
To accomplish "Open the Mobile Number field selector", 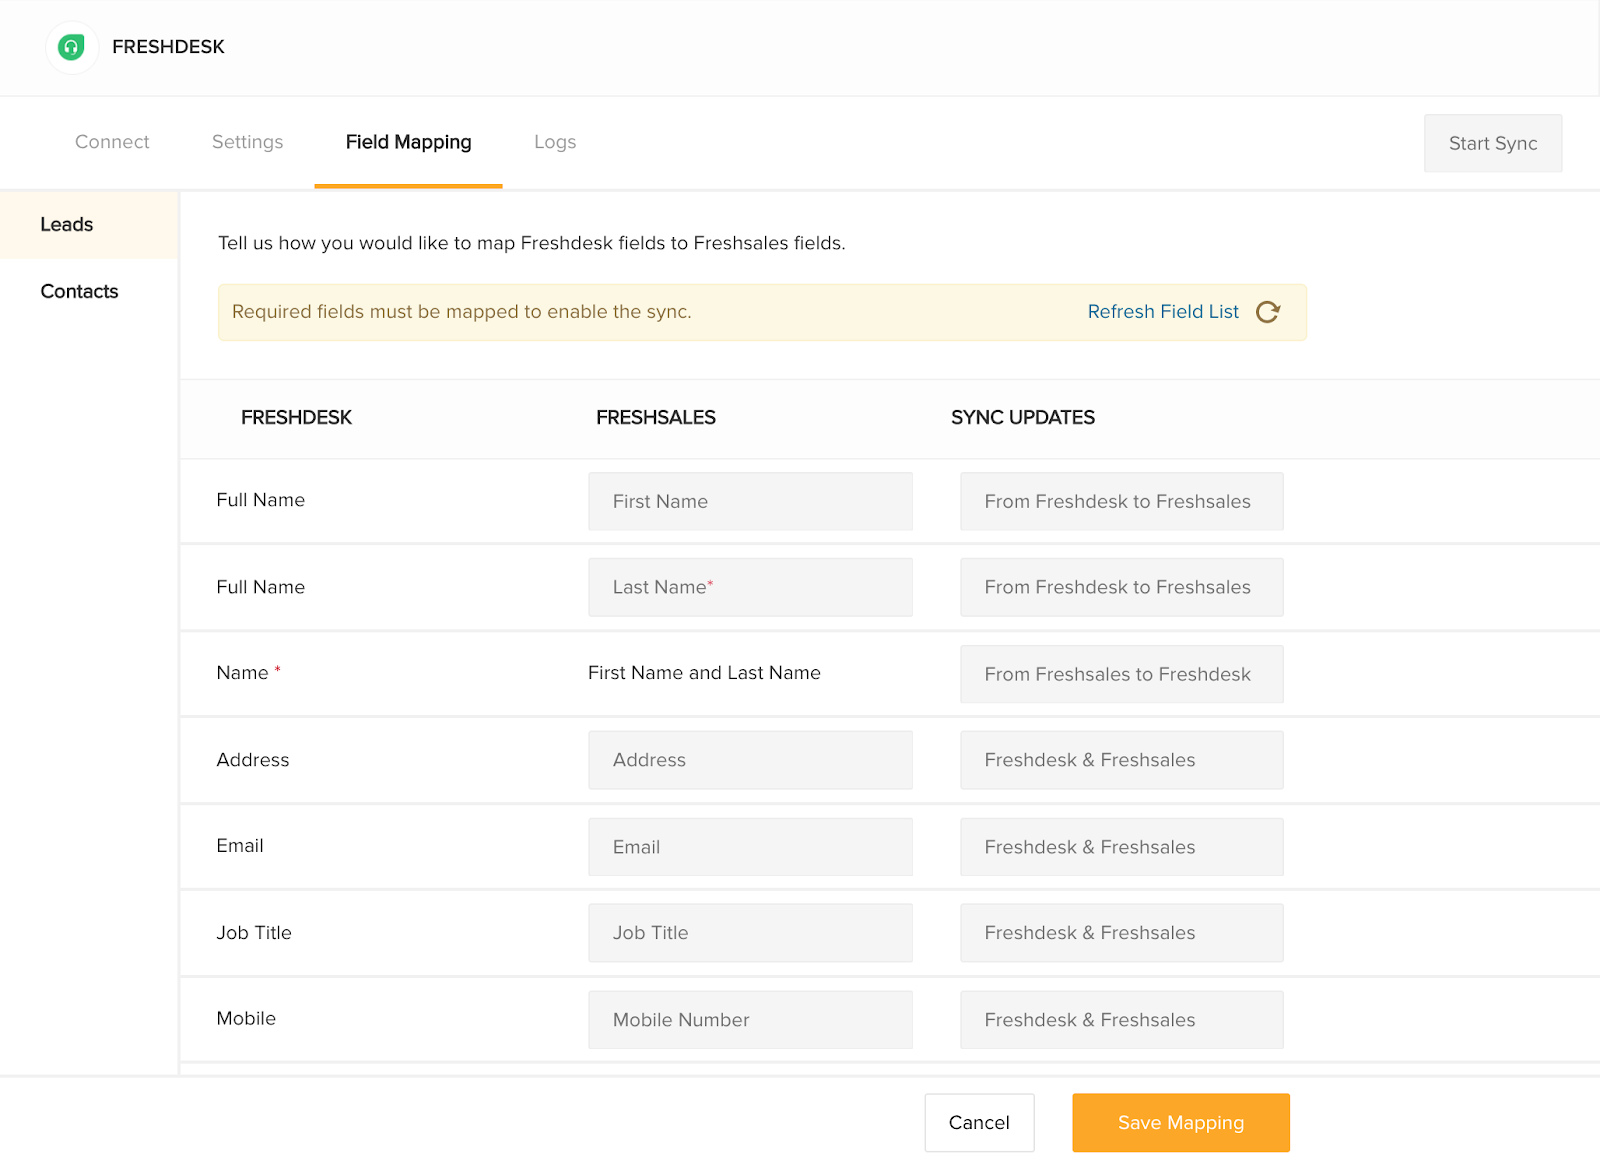I will (749, 1019).
